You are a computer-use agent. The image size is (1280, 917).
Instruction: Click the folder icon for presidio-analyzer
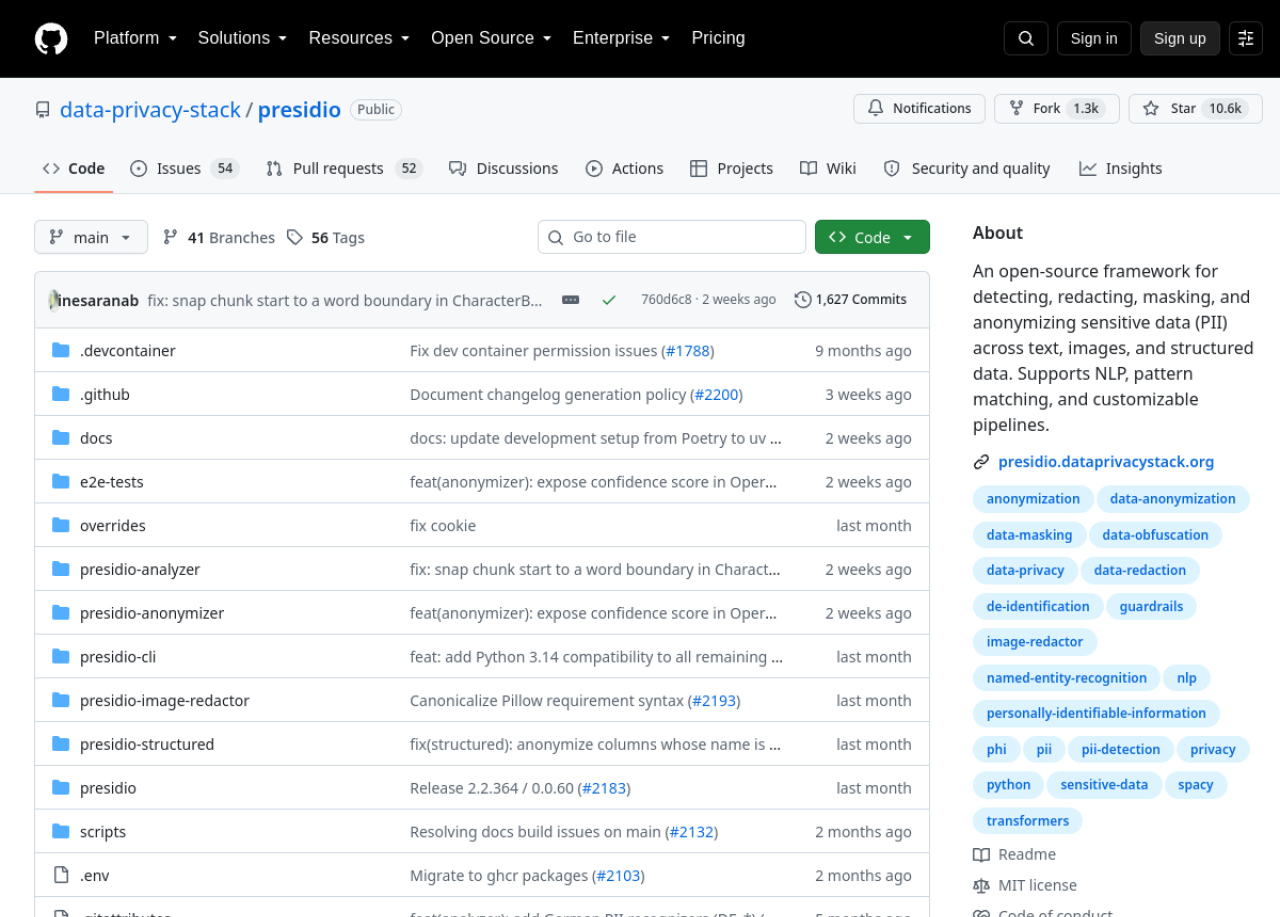pyautogui.click(x=61, y=569)
